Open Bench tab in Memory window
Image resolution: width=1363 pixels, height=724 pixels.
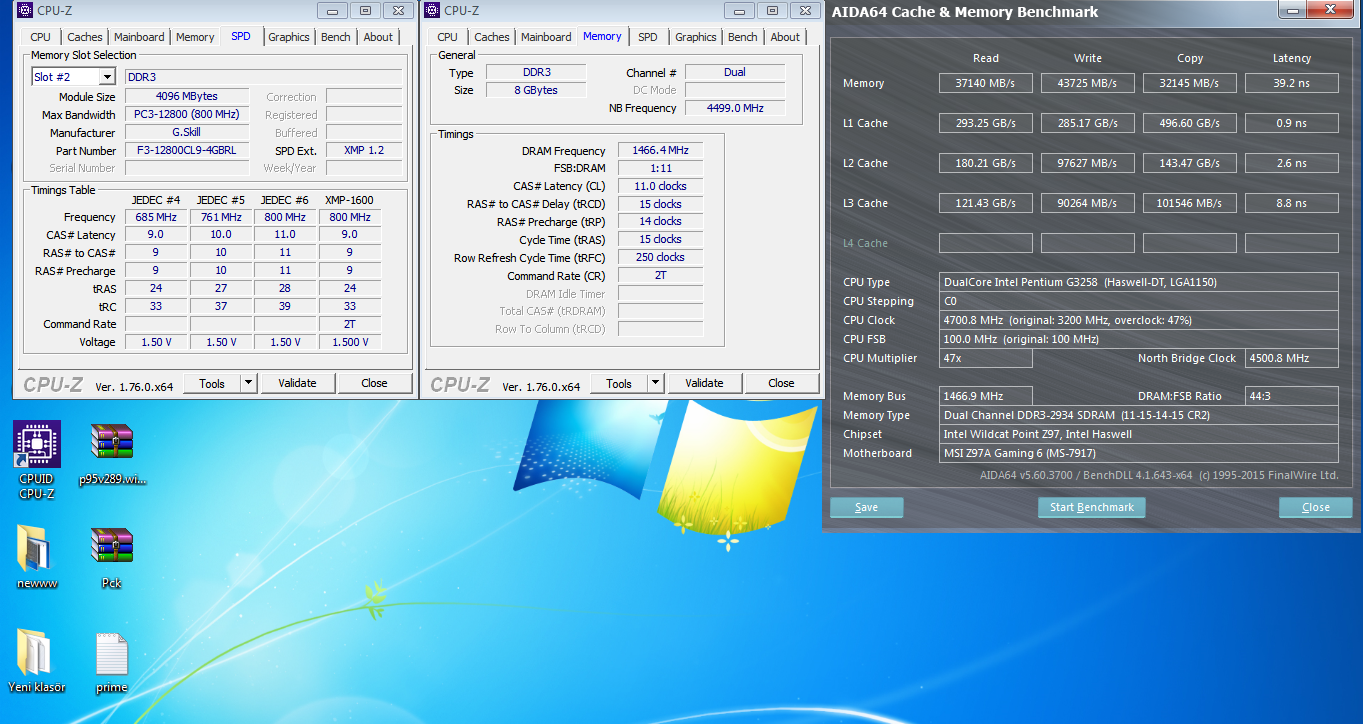coord(743,37)
